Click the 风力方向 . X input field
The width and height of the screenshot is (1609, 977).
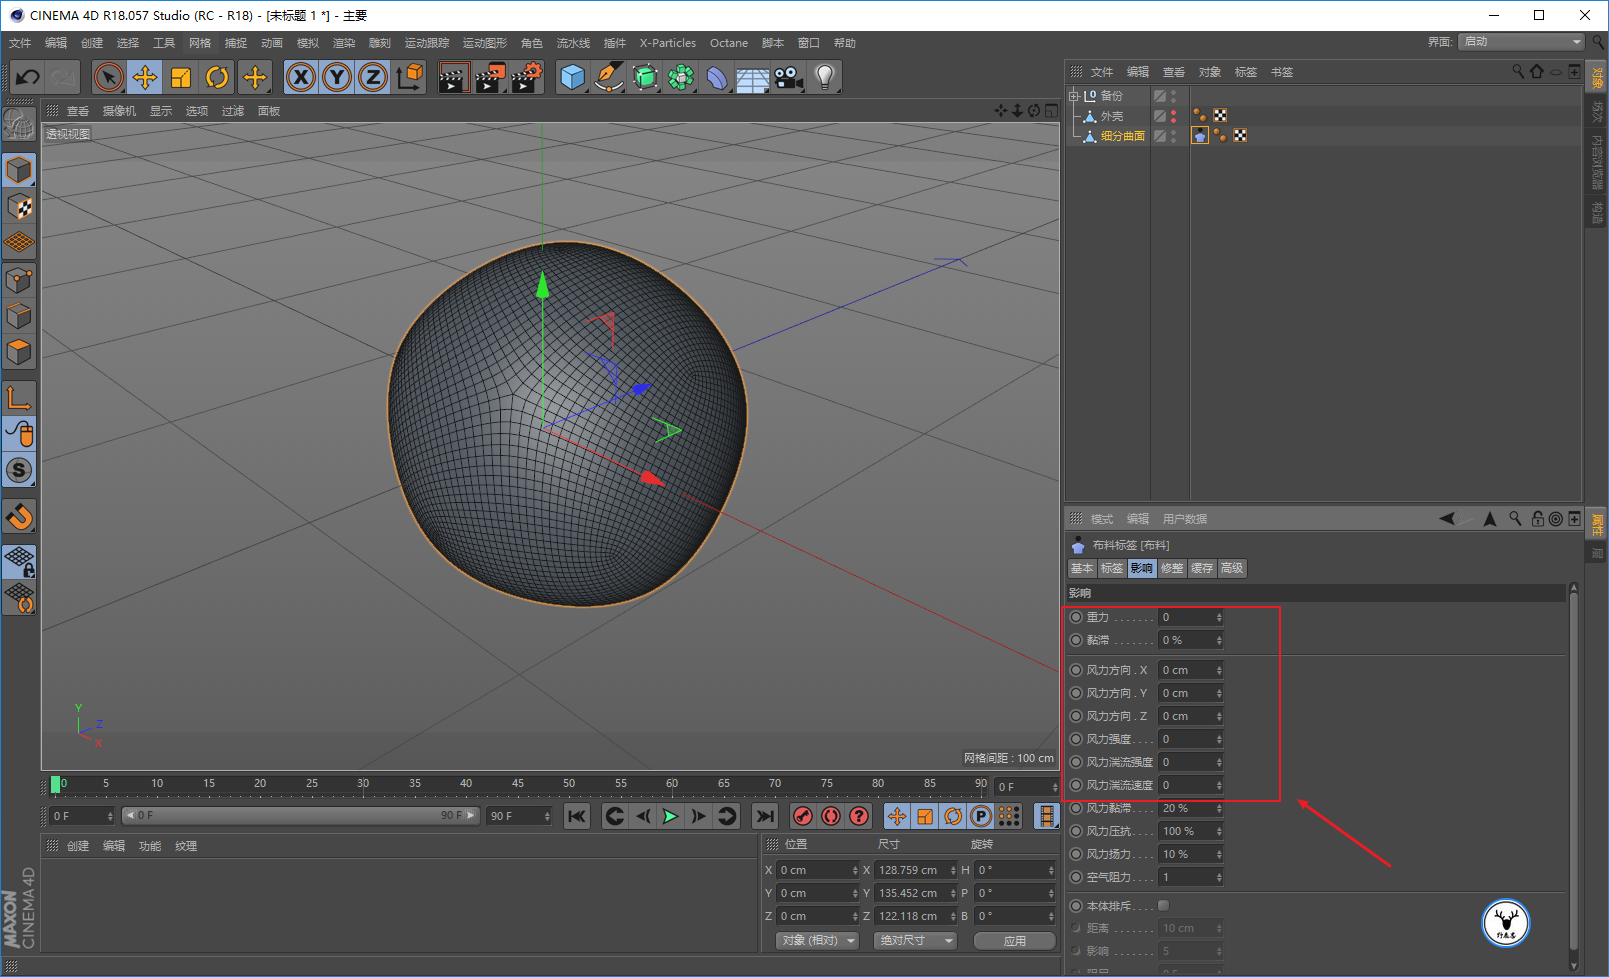coord(1186,670)
